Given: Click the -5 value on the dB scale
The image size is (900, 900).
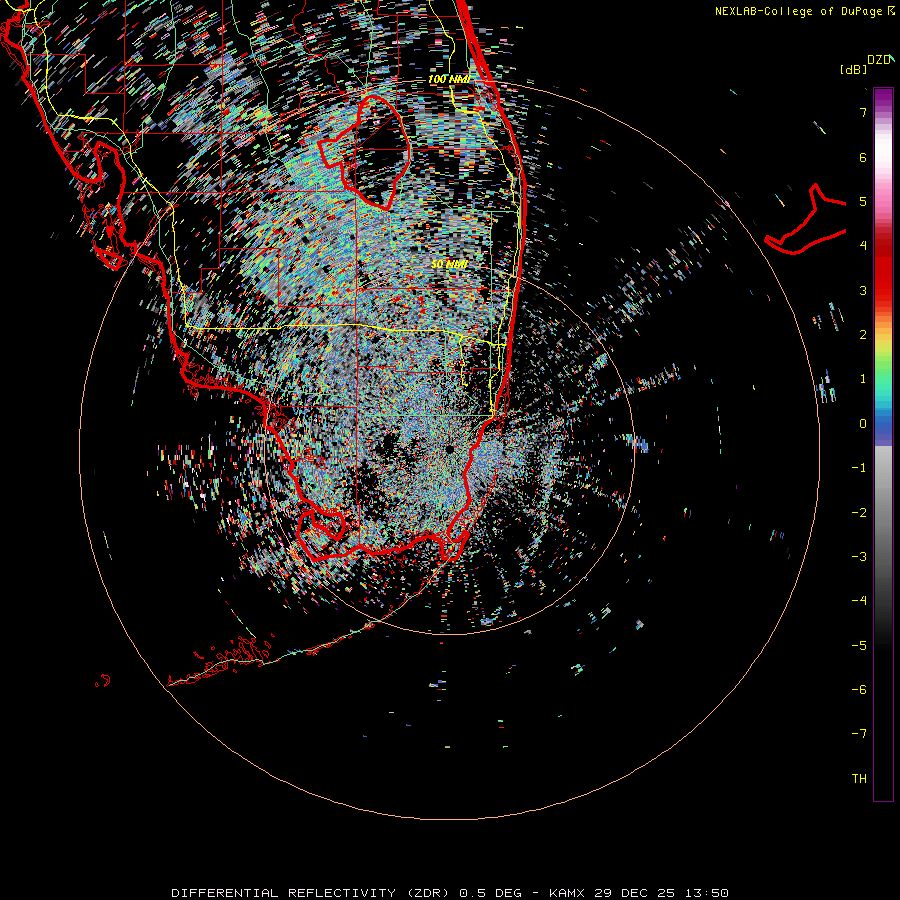Looking at the screenshot, I should point(859,646).
